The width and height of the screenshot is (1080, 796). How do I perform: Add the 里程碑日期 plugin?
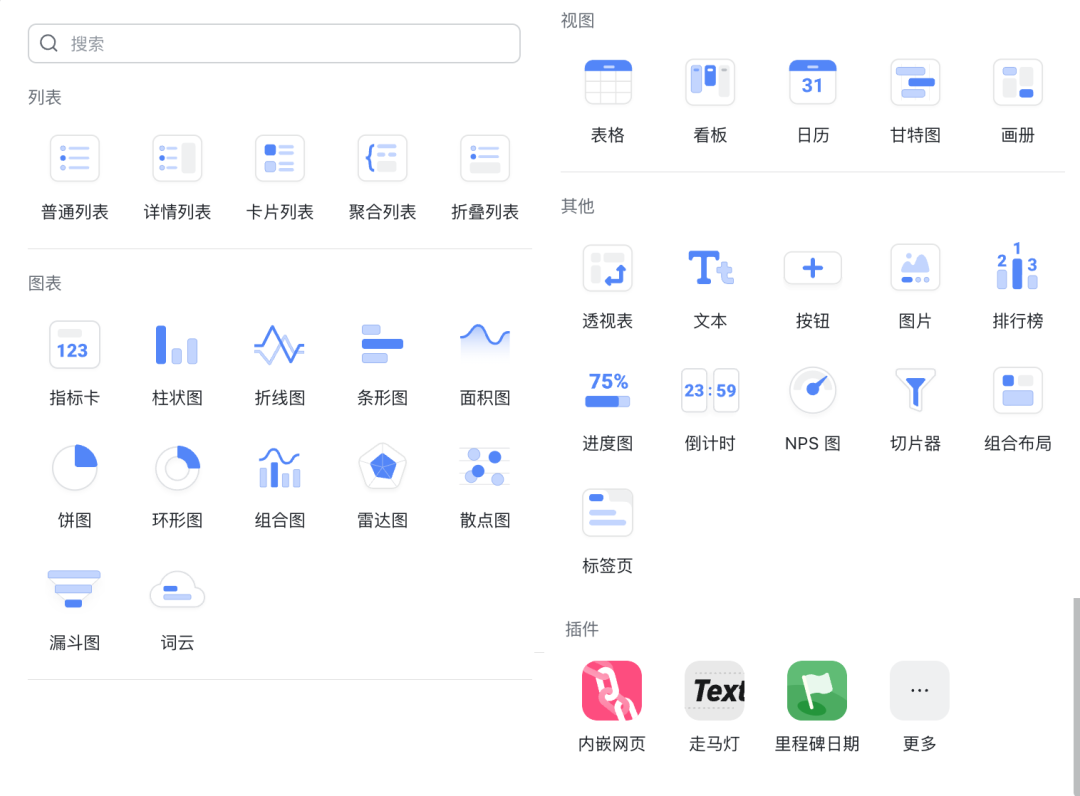[x=816, y=690]
